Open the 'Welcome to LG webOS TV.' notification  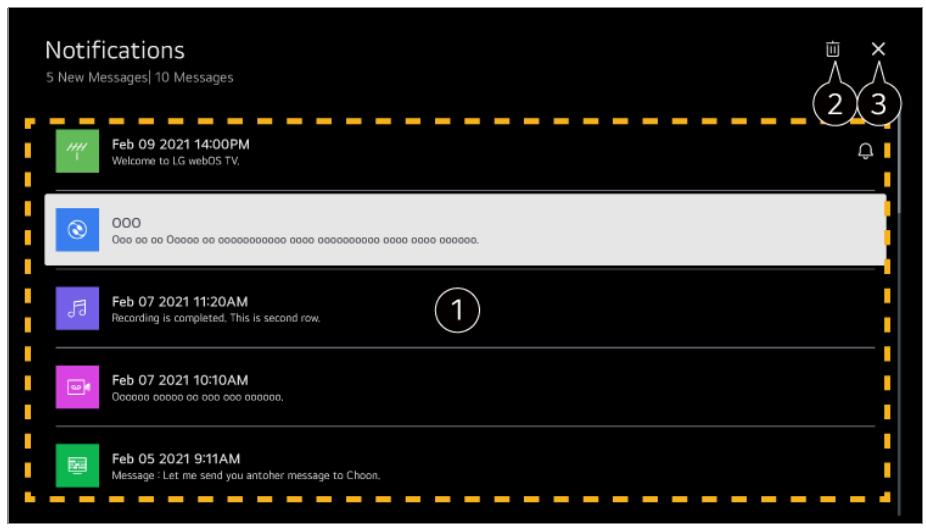tap(465, 152)
